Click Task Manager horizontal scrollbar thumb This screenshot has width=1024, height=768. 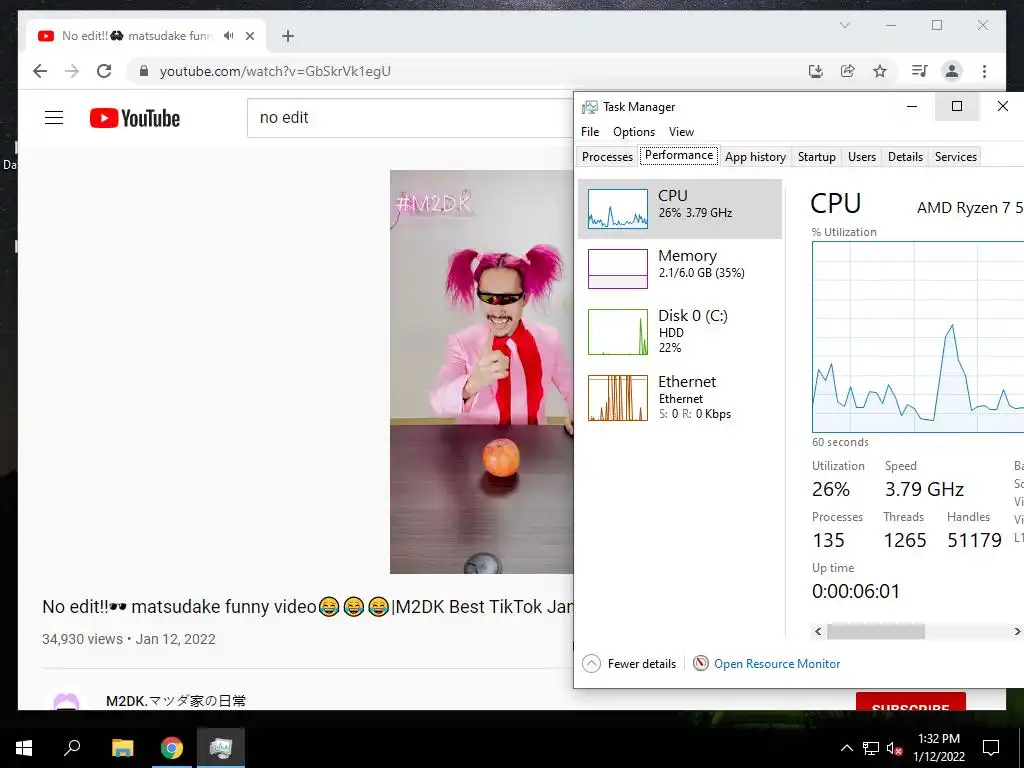(875, 632)
